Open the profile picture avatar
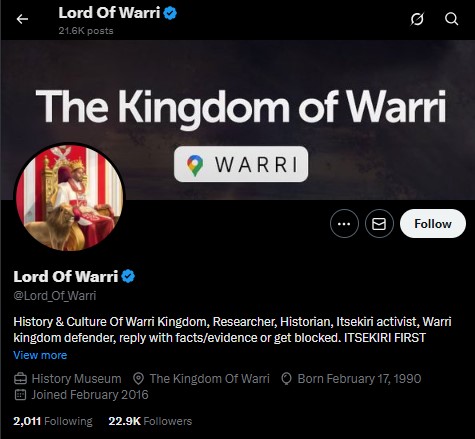475x439 pixels. pos(69,198)
